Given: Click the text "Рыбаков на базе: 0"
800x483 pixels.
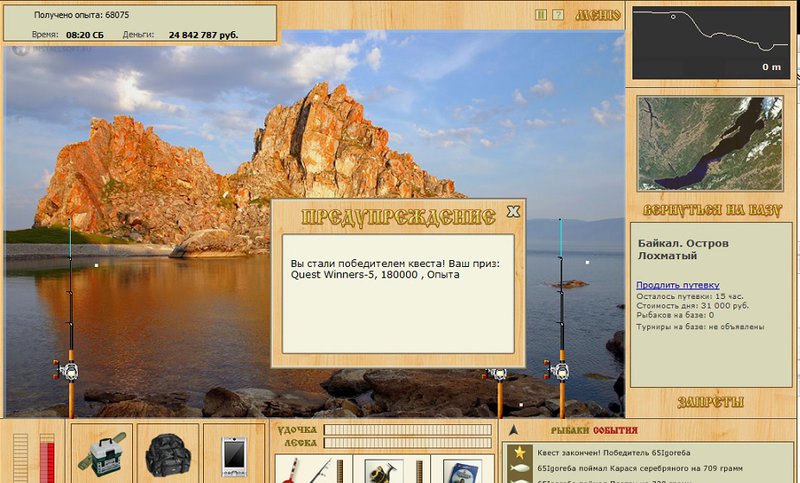Looking at the screenshot, I should click(675, 315).
